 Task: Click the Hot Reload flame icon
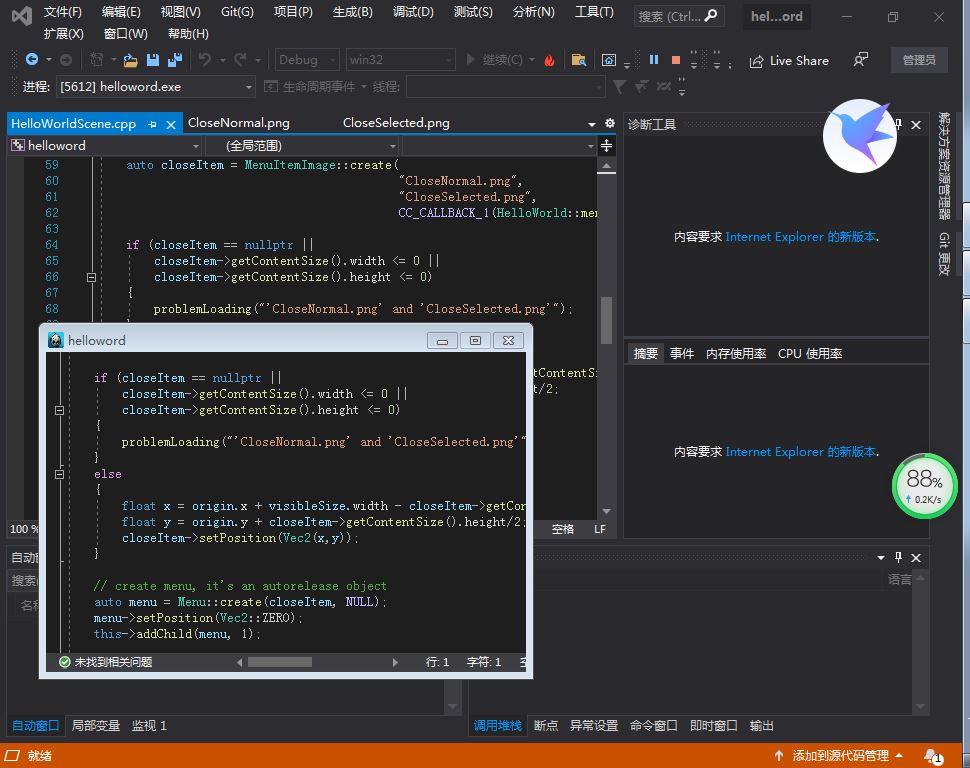click(x=549, y=60)
